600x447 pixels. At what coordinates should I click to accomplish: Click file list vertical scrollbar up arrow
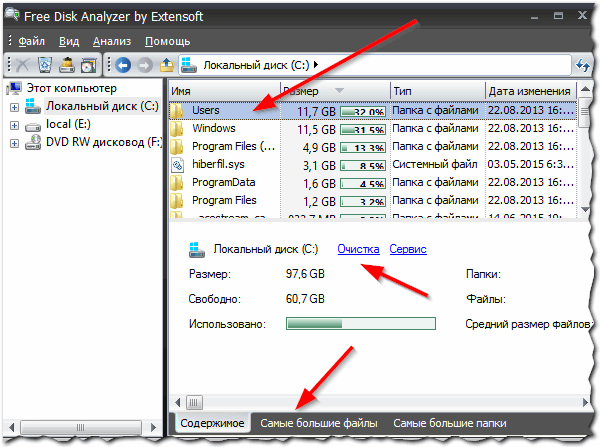[585, 90]
